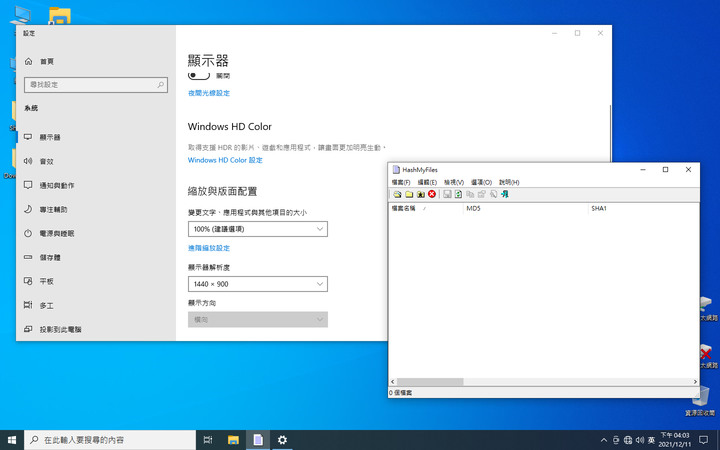Click the Exit icon in HashMyFiles toolbar
Viewport: 720px width, 450px height.
pos(505,194)
